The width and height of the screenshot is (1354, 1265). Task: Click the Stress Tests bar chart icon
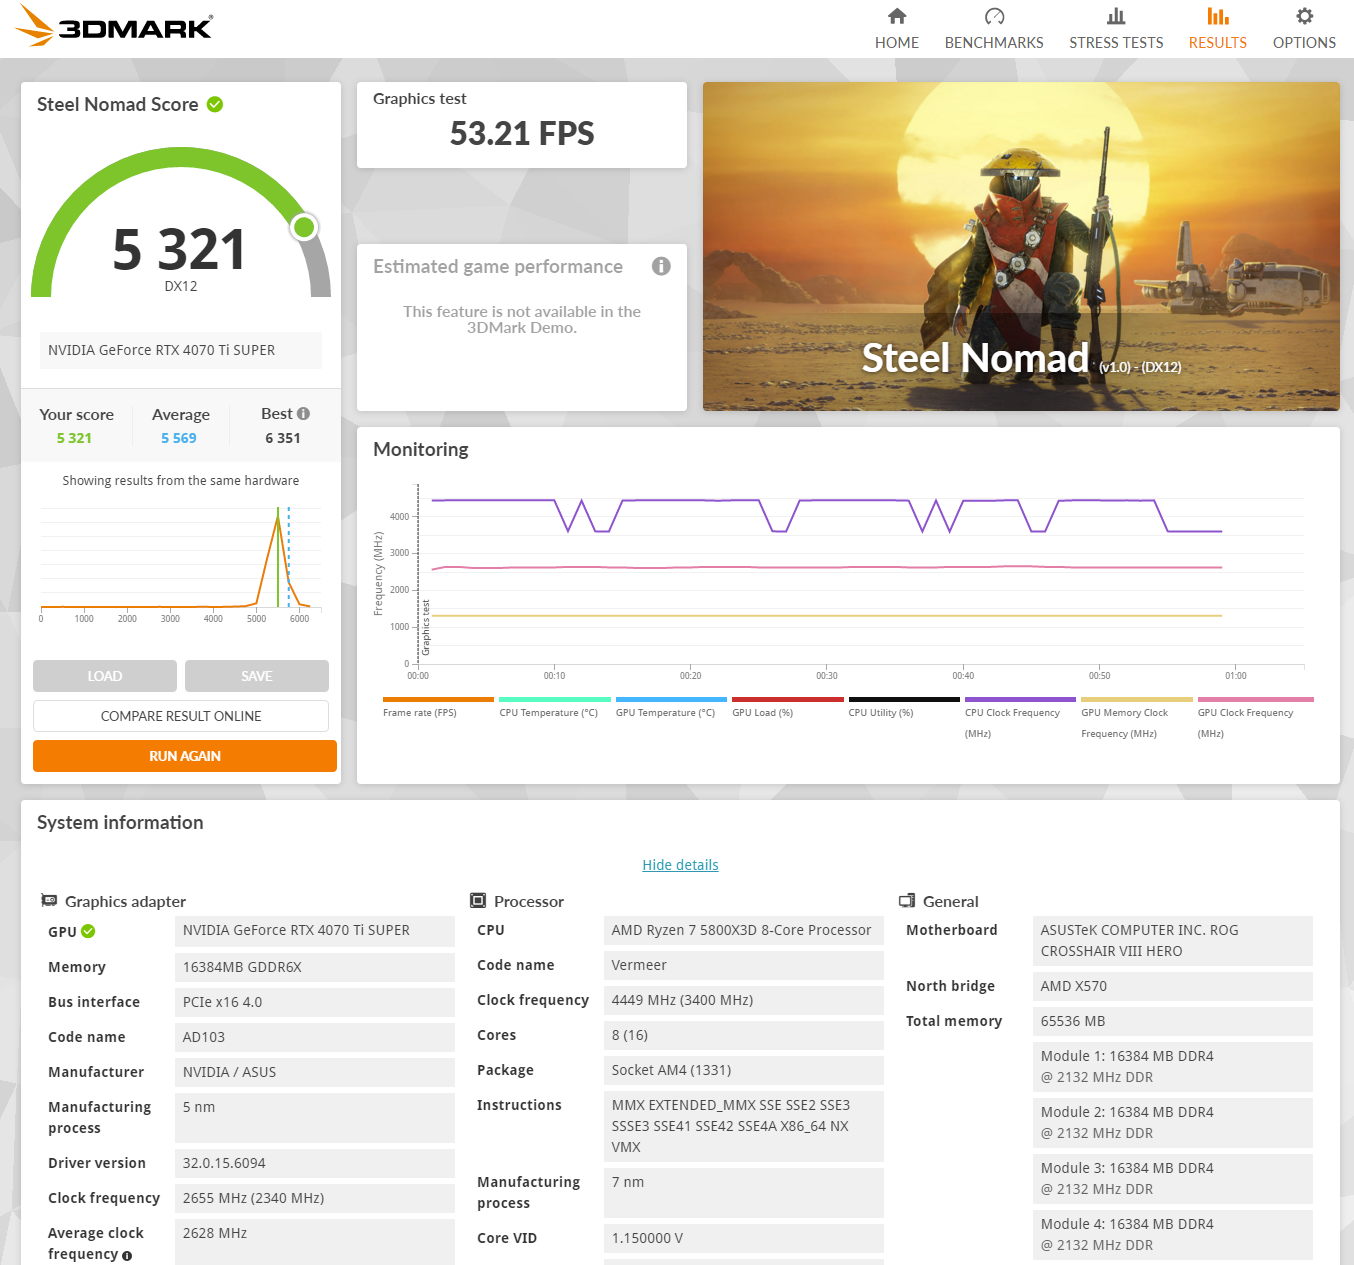click(1116, 16)
